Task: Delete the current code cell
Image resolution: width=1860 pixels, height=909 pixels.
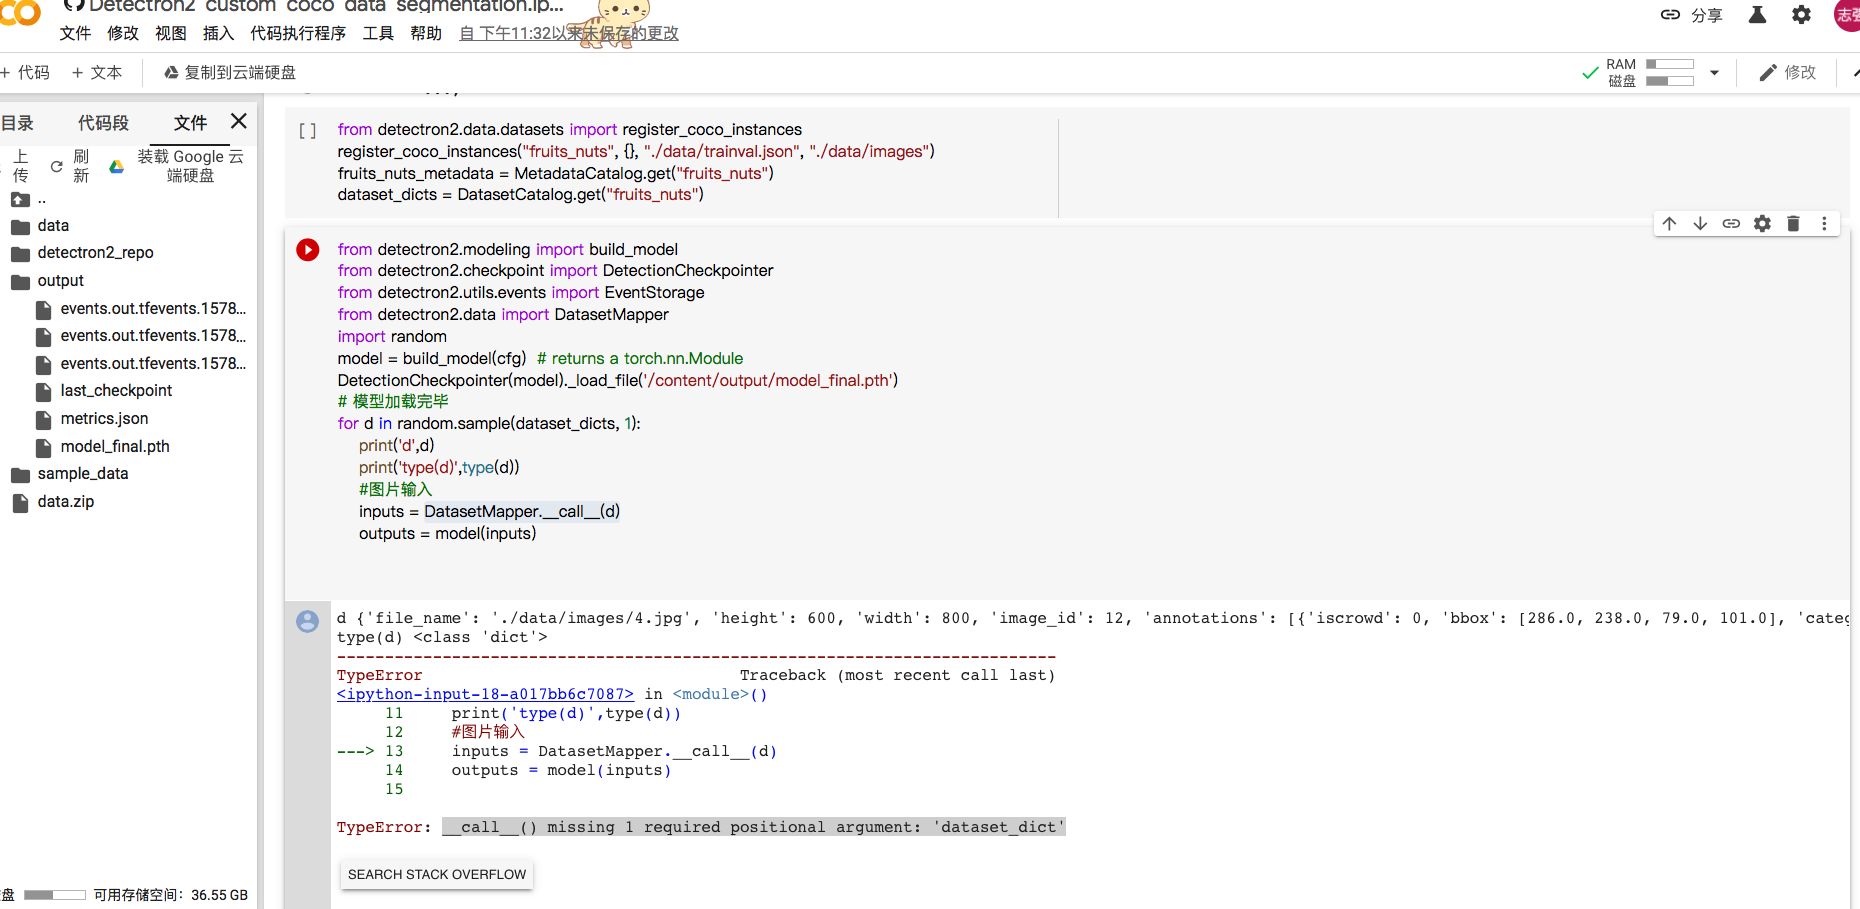Action: pyautogui.click(x=1793, y=223)
